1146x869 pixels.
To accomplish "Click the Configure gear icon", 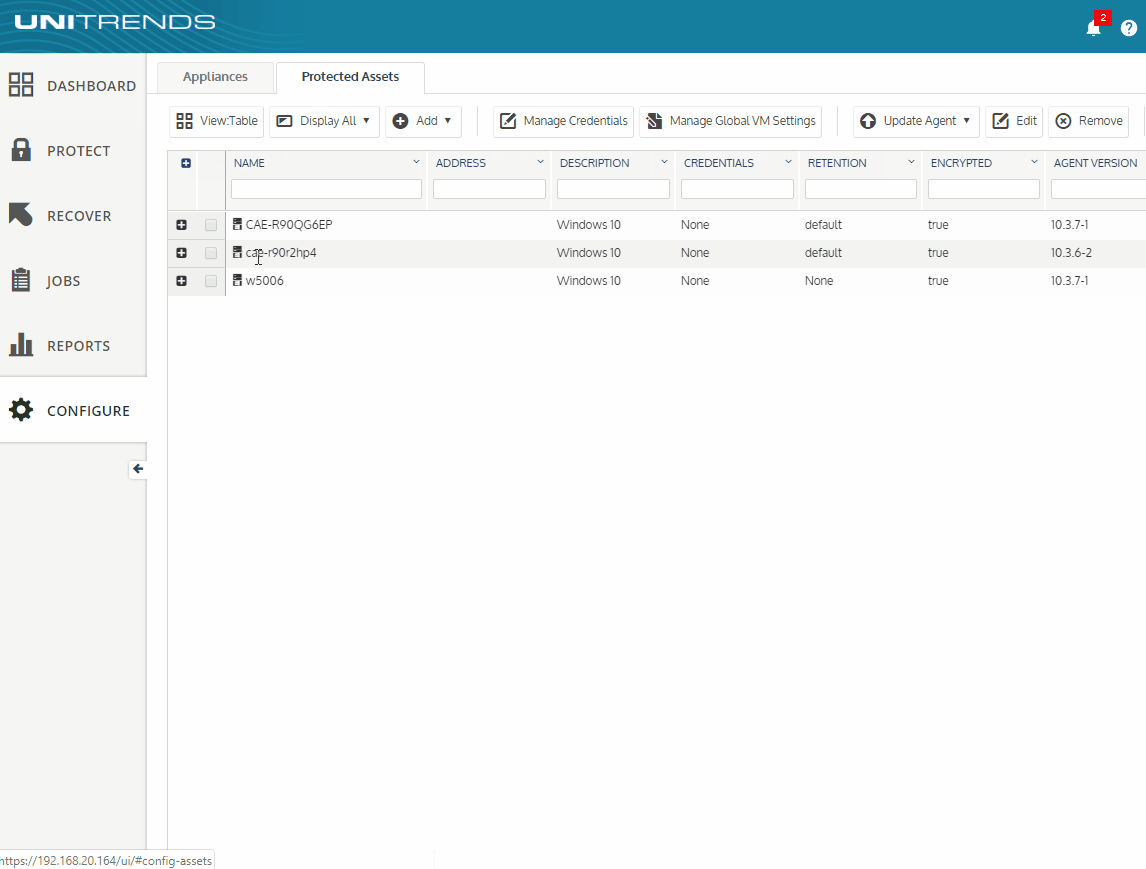I will coord(21,409).
